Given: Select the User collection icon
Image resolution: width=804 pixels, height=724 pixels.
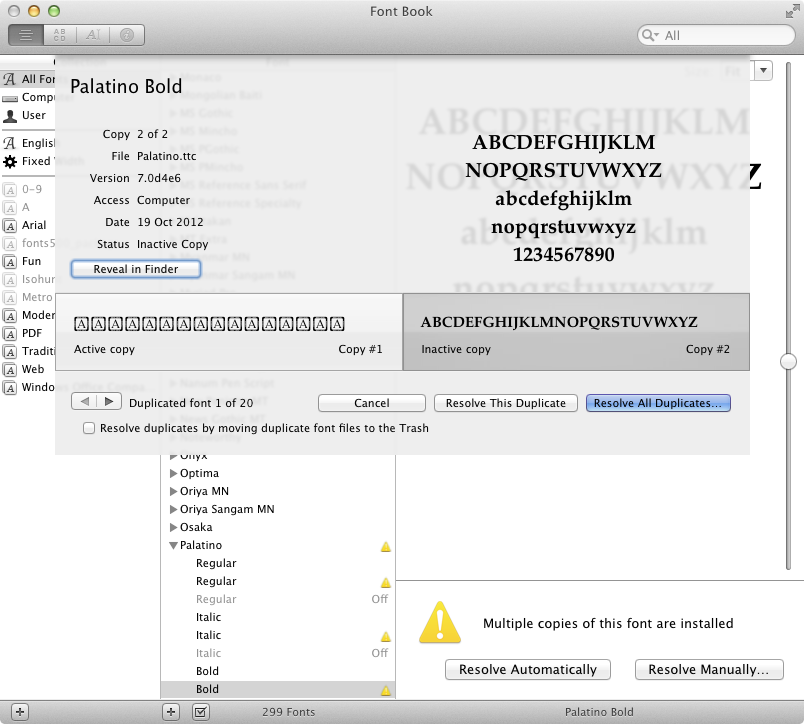Looking at the screenshot, I should click(x=10, y=115).
